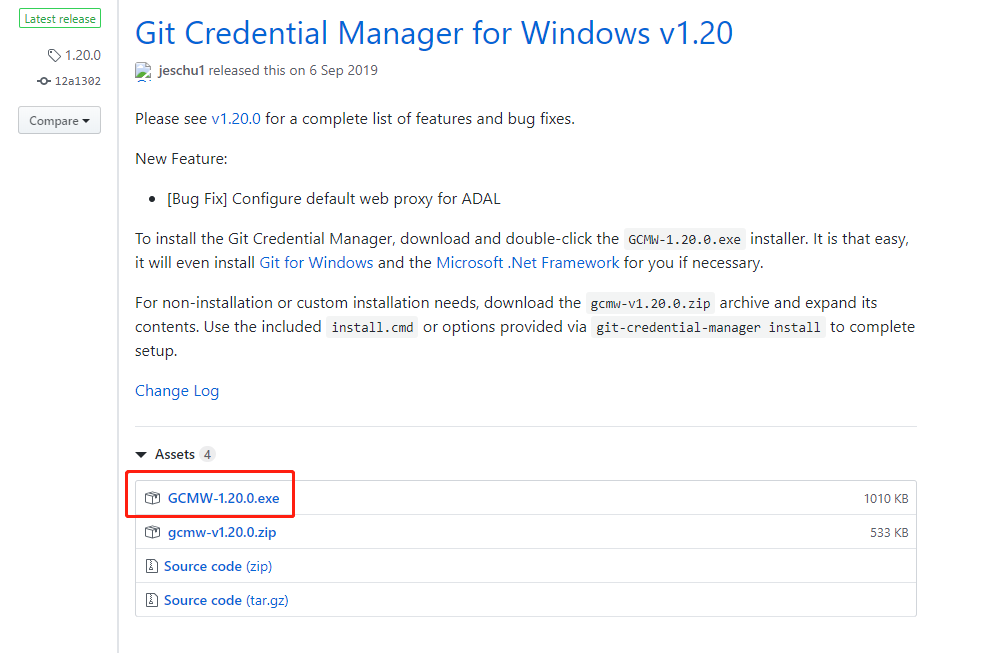Click the zip file icon beside Source code (zip)
The image size is (1003, 653).
click(152, 566)
